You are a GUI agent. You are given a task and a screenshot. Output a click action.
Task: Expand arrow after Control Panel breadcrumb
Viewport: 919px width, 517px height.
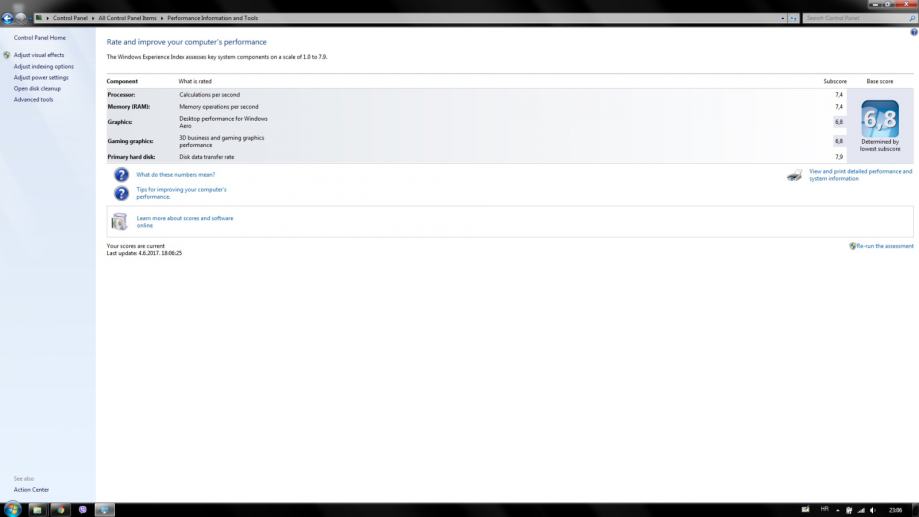93,18
